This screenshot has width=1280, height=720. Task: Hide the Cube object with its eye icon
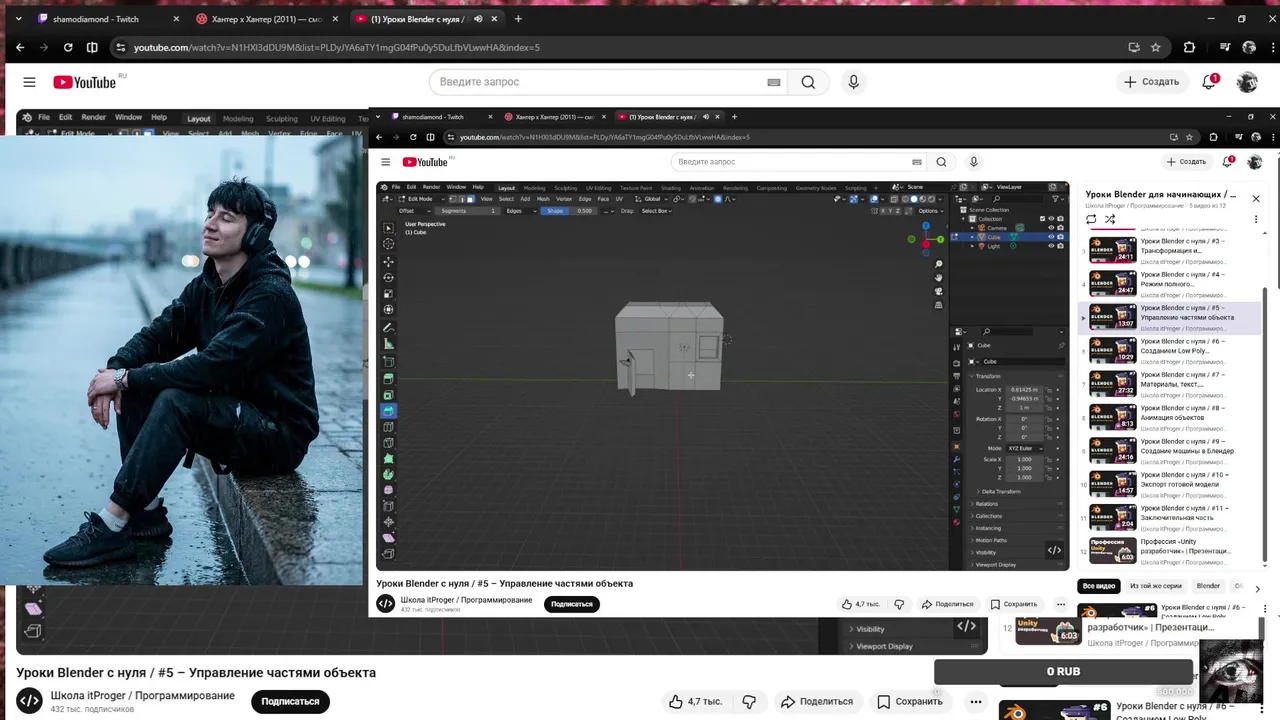(1051, 237)
